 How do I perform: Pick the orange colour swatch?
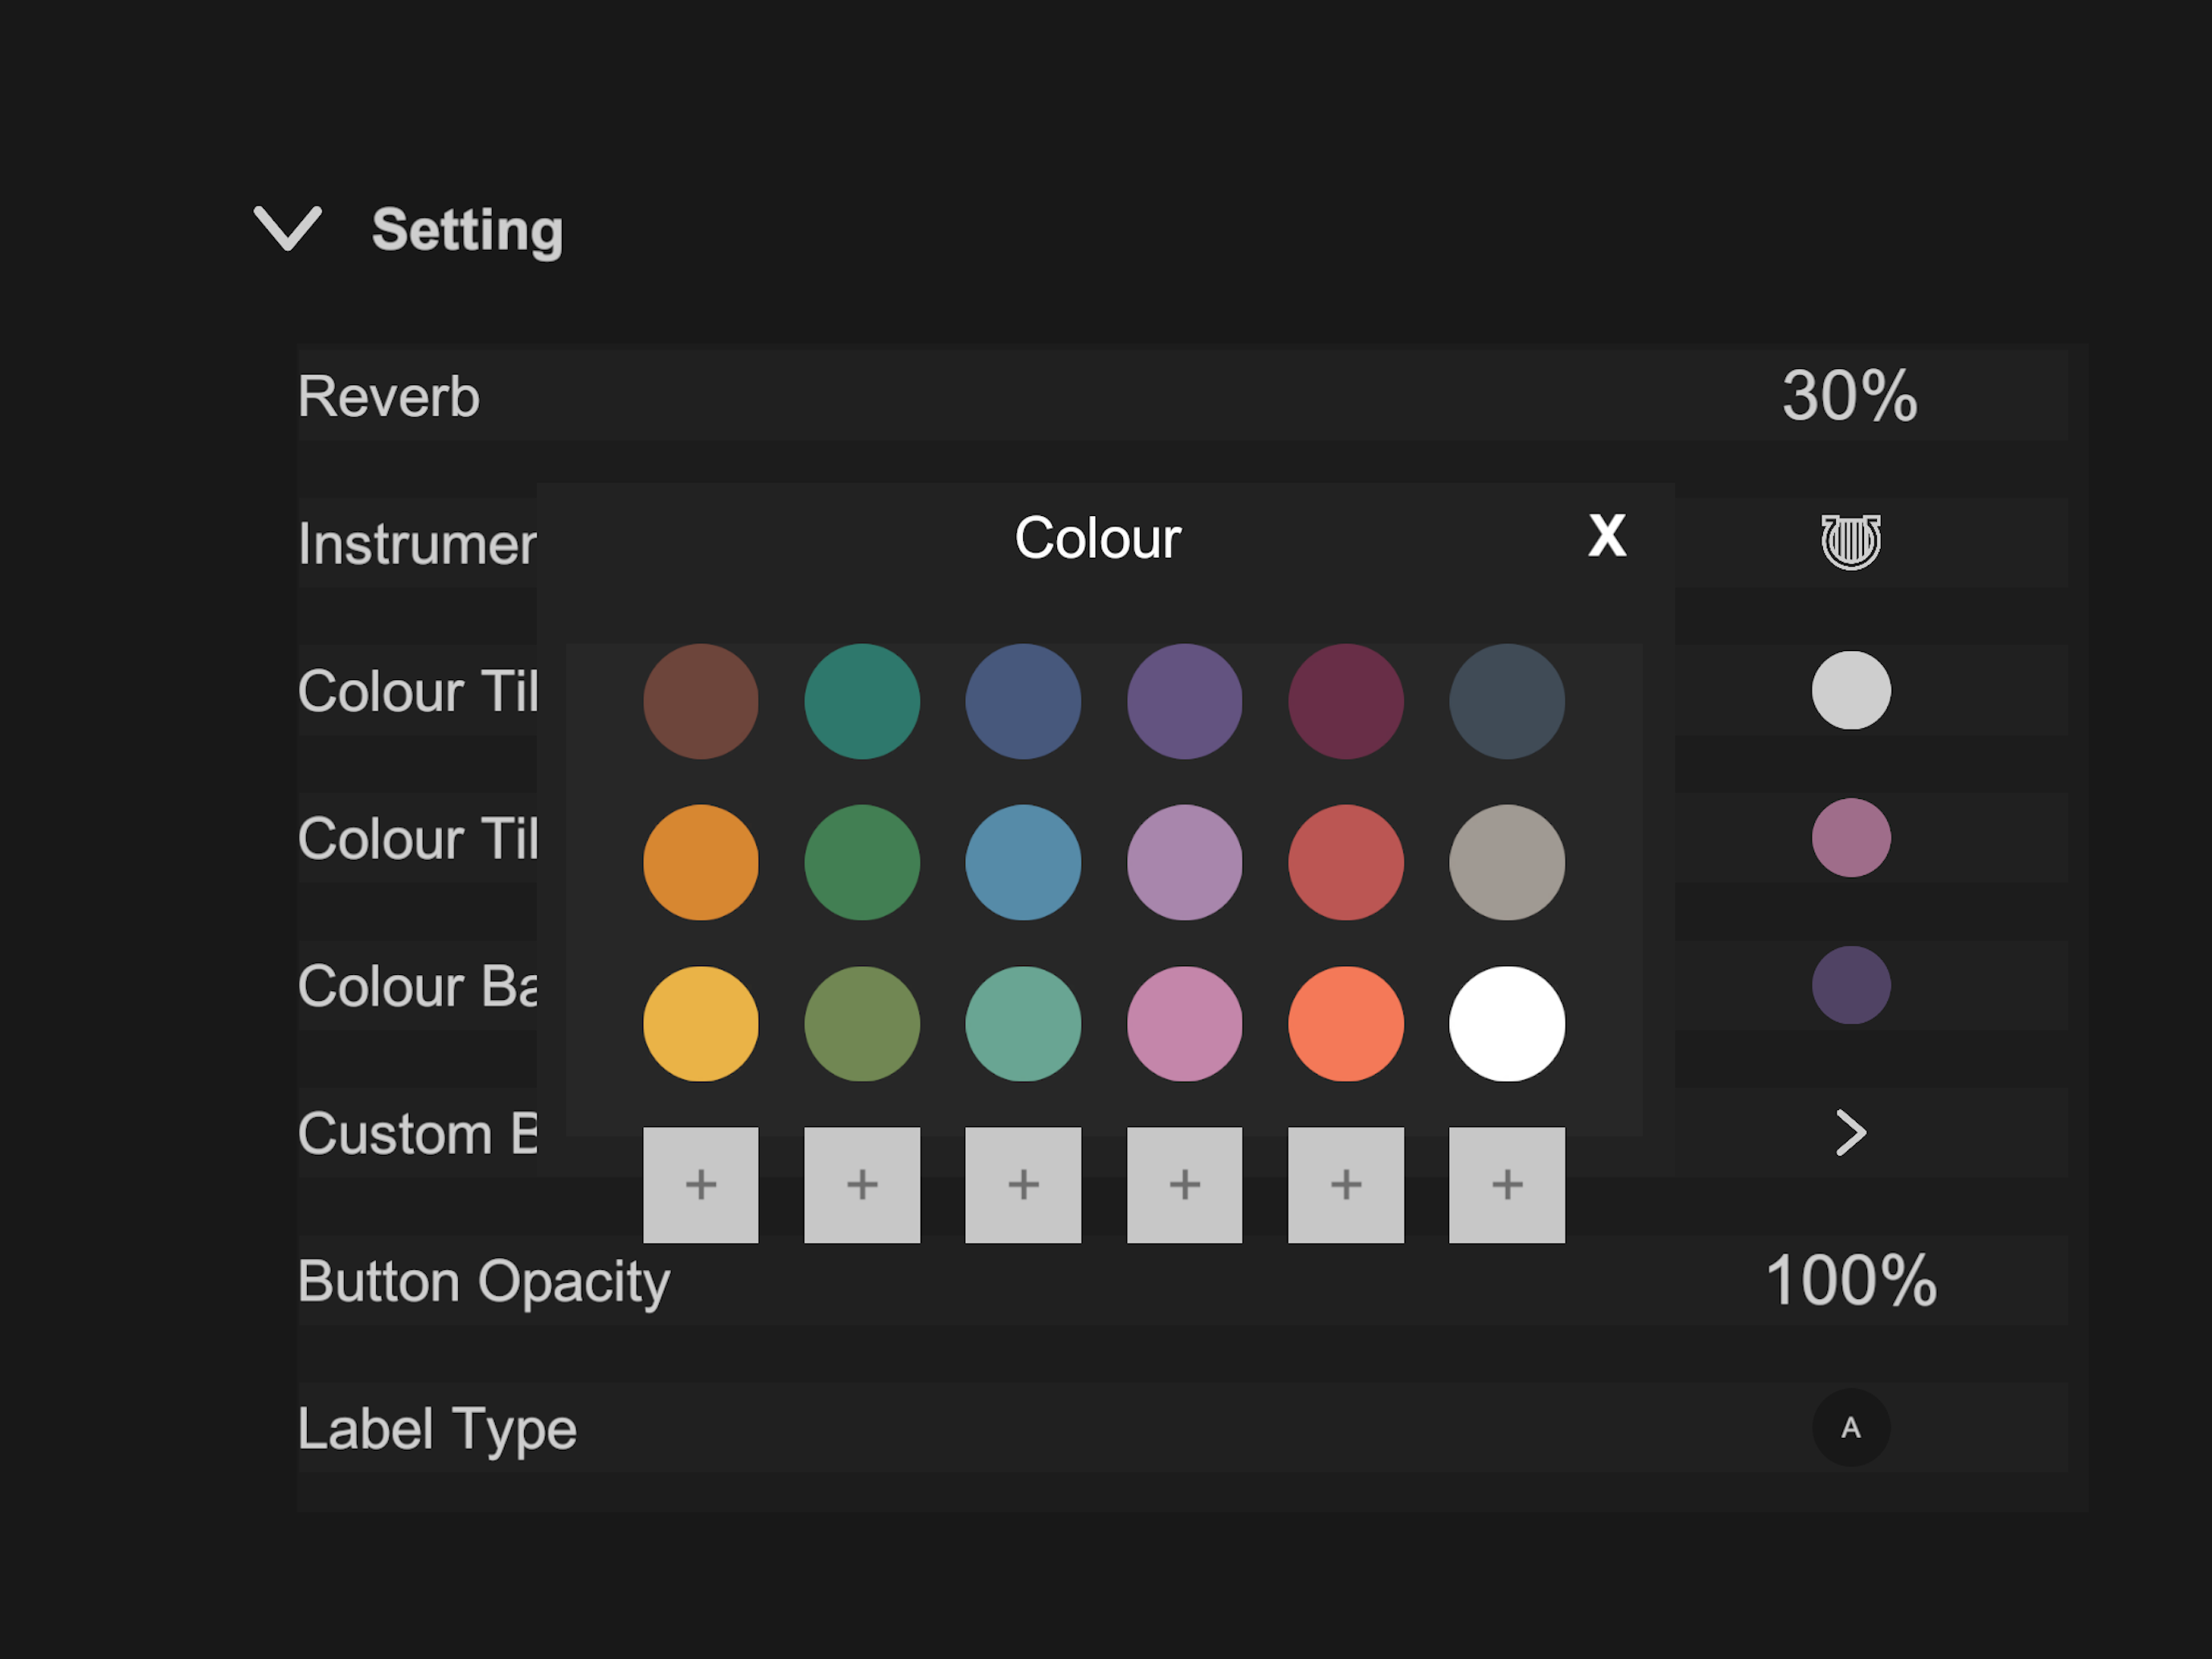point(701,863)
